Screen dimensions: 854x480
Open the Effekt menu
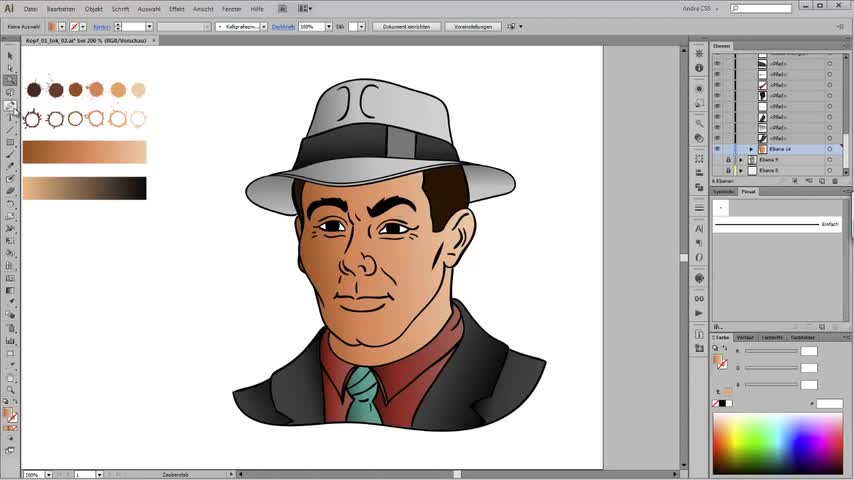tap(176, 8)
